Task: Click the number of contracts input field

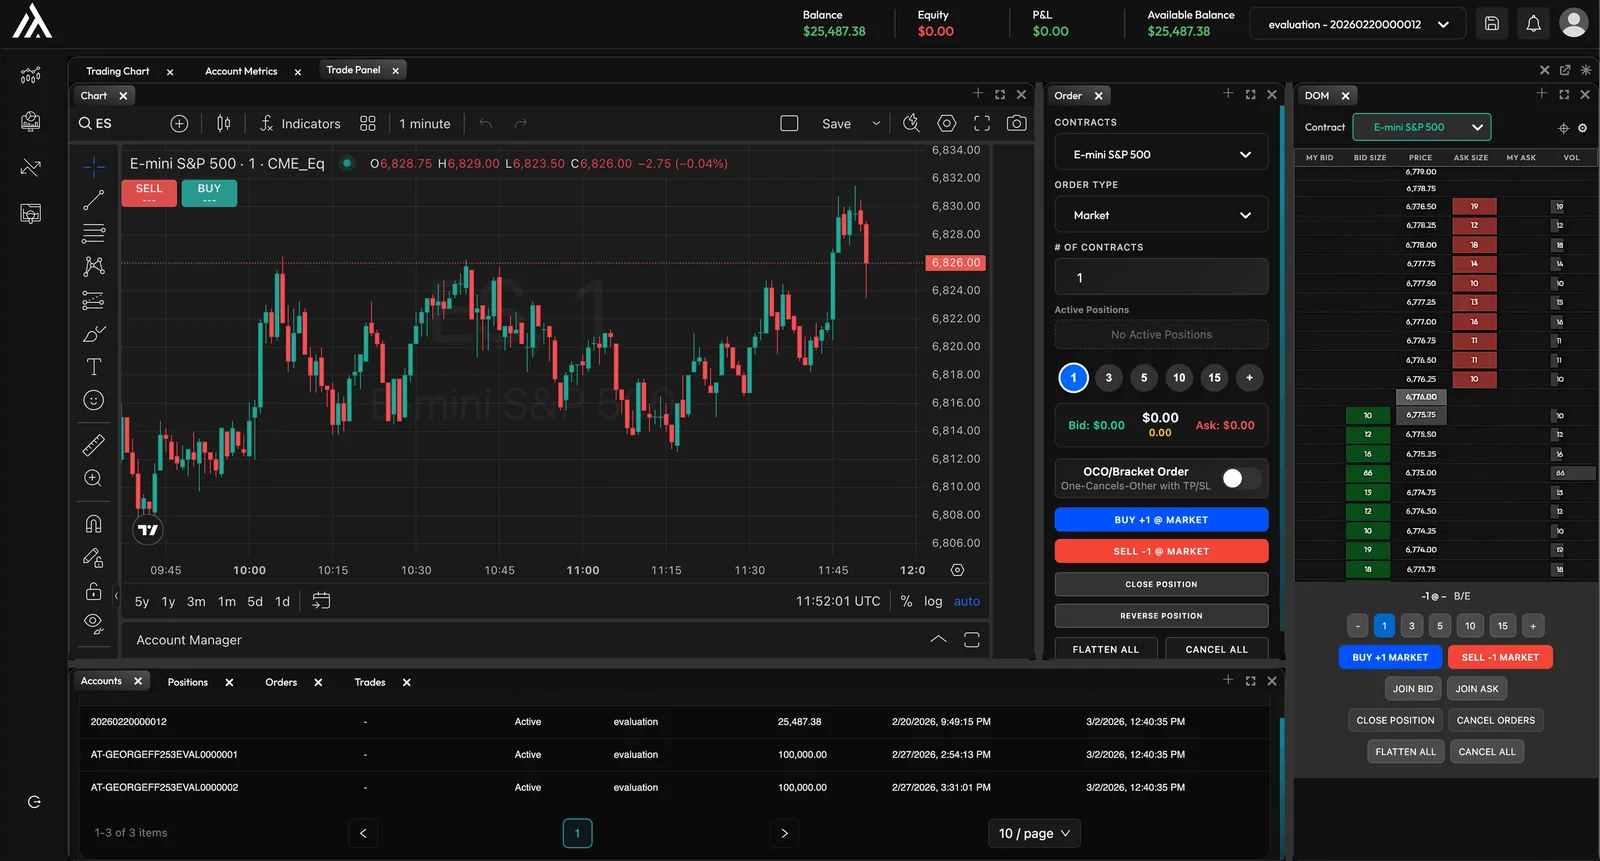Action: [x=1161, y=277]
